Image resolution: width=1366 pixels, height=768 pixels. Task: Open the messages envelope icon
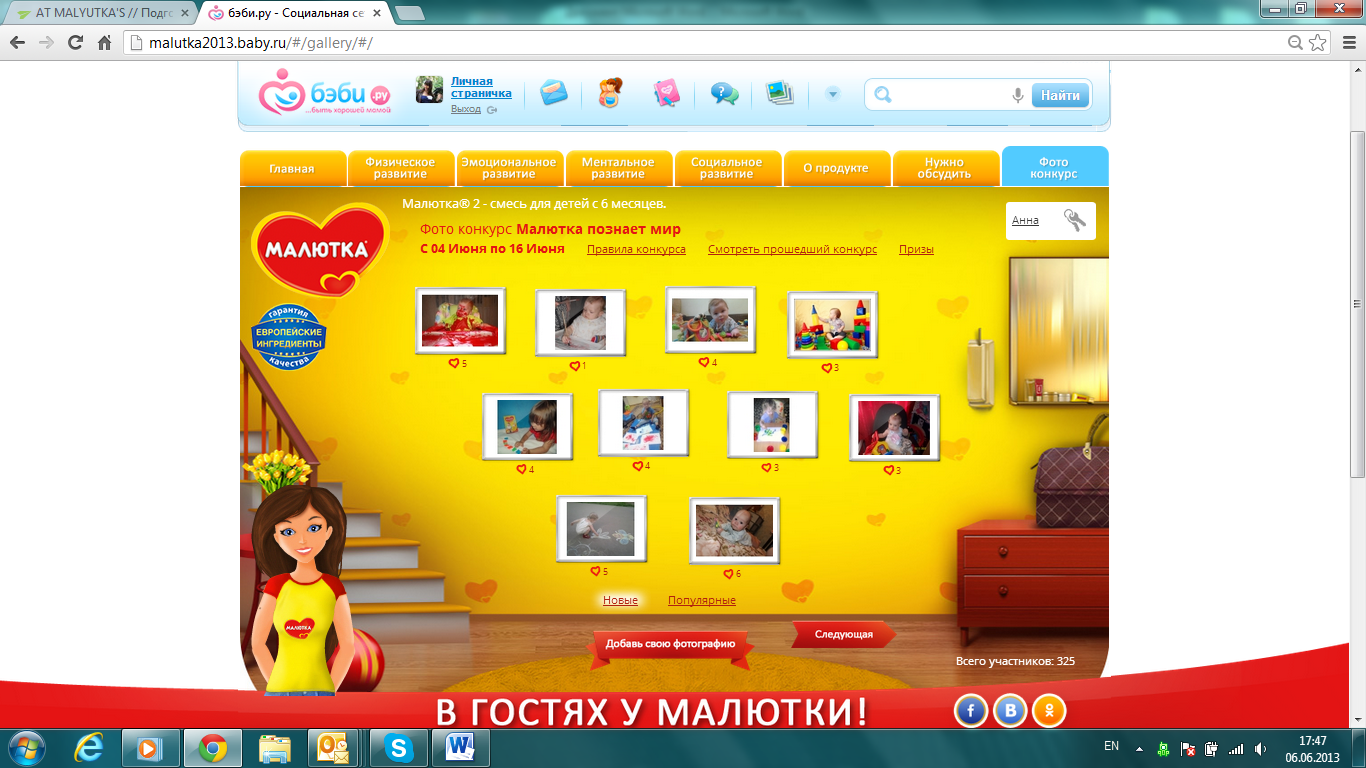[x=553, y=93]
